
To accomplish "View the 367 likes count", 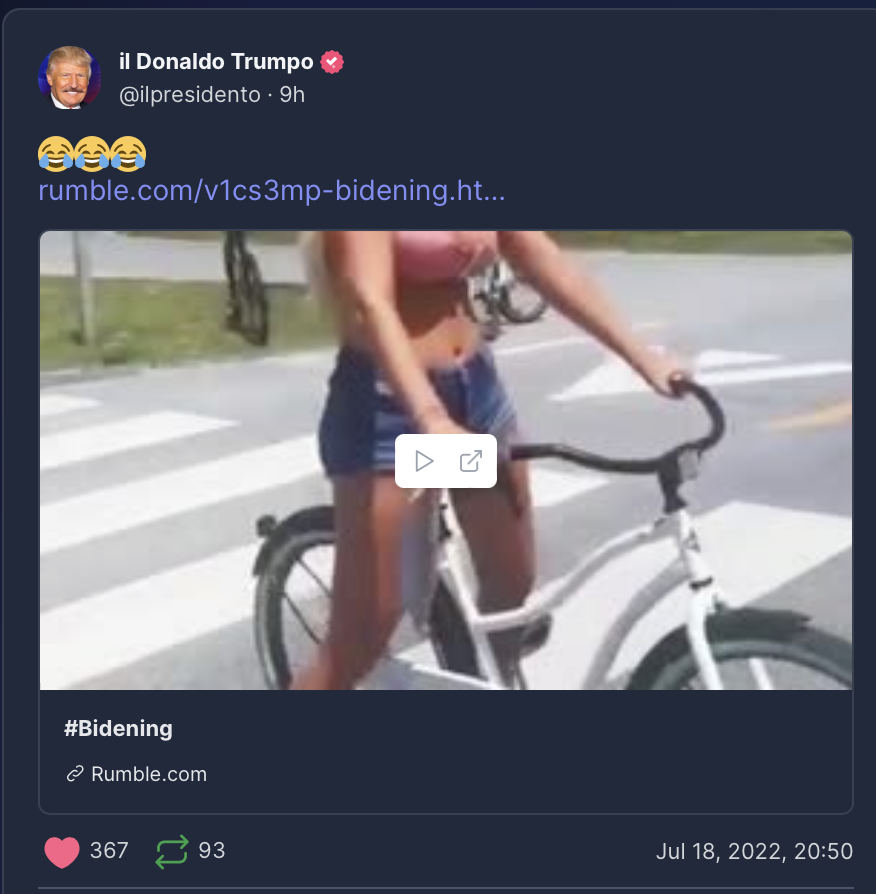I will [x=109, y=851].
